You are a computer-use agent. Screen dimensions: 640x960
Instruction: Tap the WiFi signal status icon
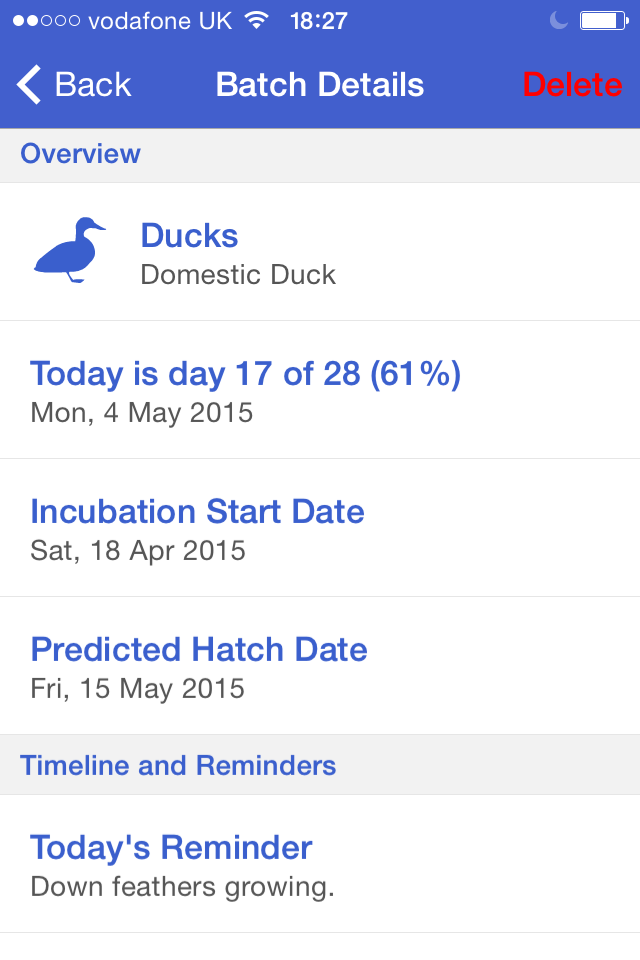point(257,20)
